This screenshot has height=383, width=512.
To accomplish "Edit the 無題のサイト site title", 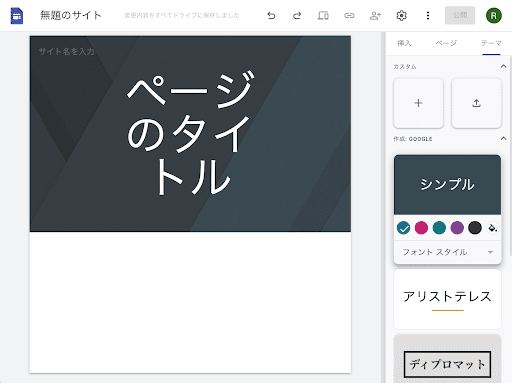I will pyautogui.click(x=71, y=15).
